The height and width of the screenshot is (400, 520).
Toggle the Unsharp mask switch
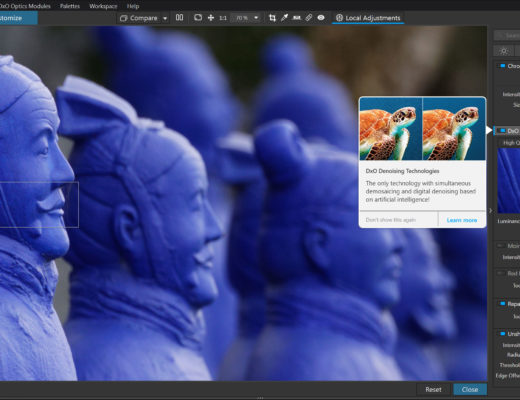coord(502,334)
